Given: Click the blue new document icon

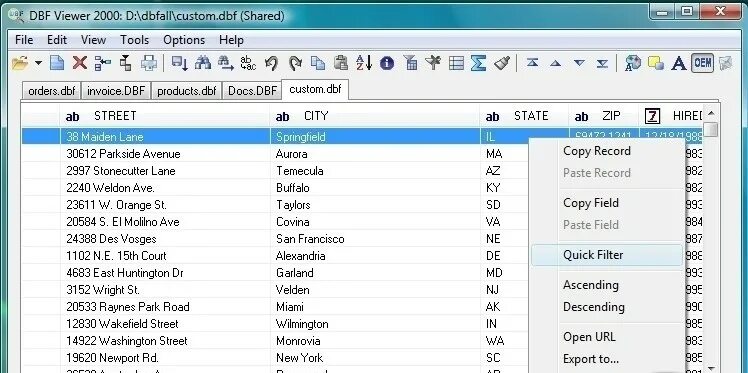Looking at the screenshot, I should [57, 63].
